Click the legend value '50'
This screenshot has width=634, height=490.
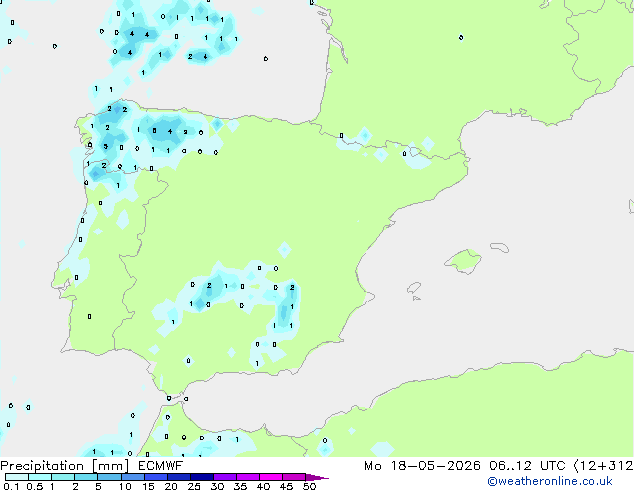[x=309, y=486]
